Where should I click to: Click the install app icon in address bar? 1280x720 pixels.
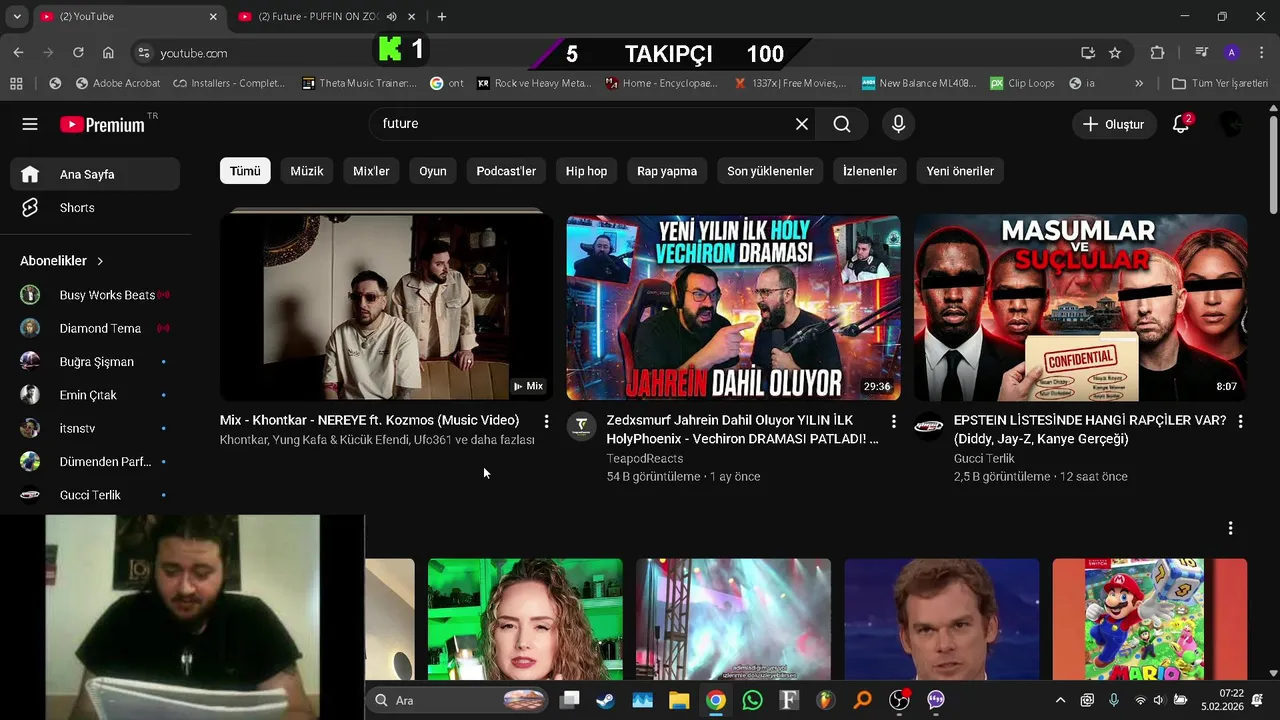[x=1088, y=53]
